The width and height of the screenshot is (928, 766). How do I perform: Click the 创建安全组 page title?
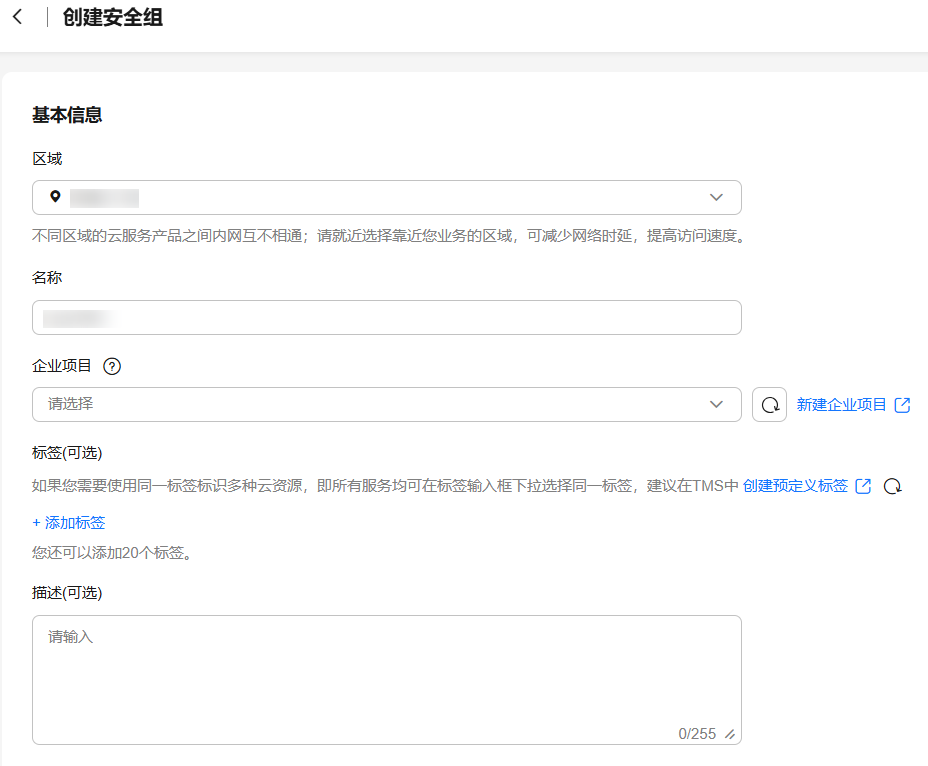pos(112,17)
